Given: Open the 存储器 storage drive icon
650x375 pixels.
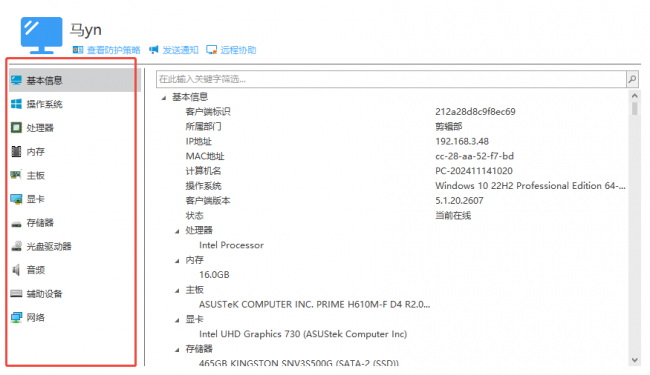Looking at the screenshot, I should (x=16, y=224).
